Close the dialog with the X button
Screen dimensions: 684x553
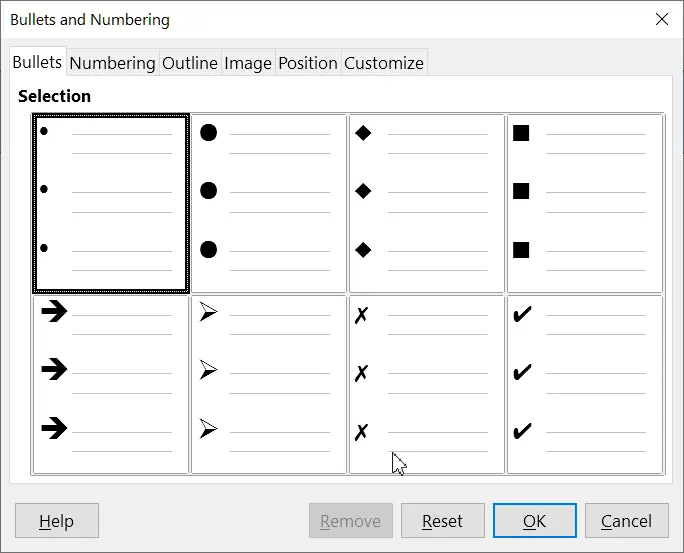(660, 19)
